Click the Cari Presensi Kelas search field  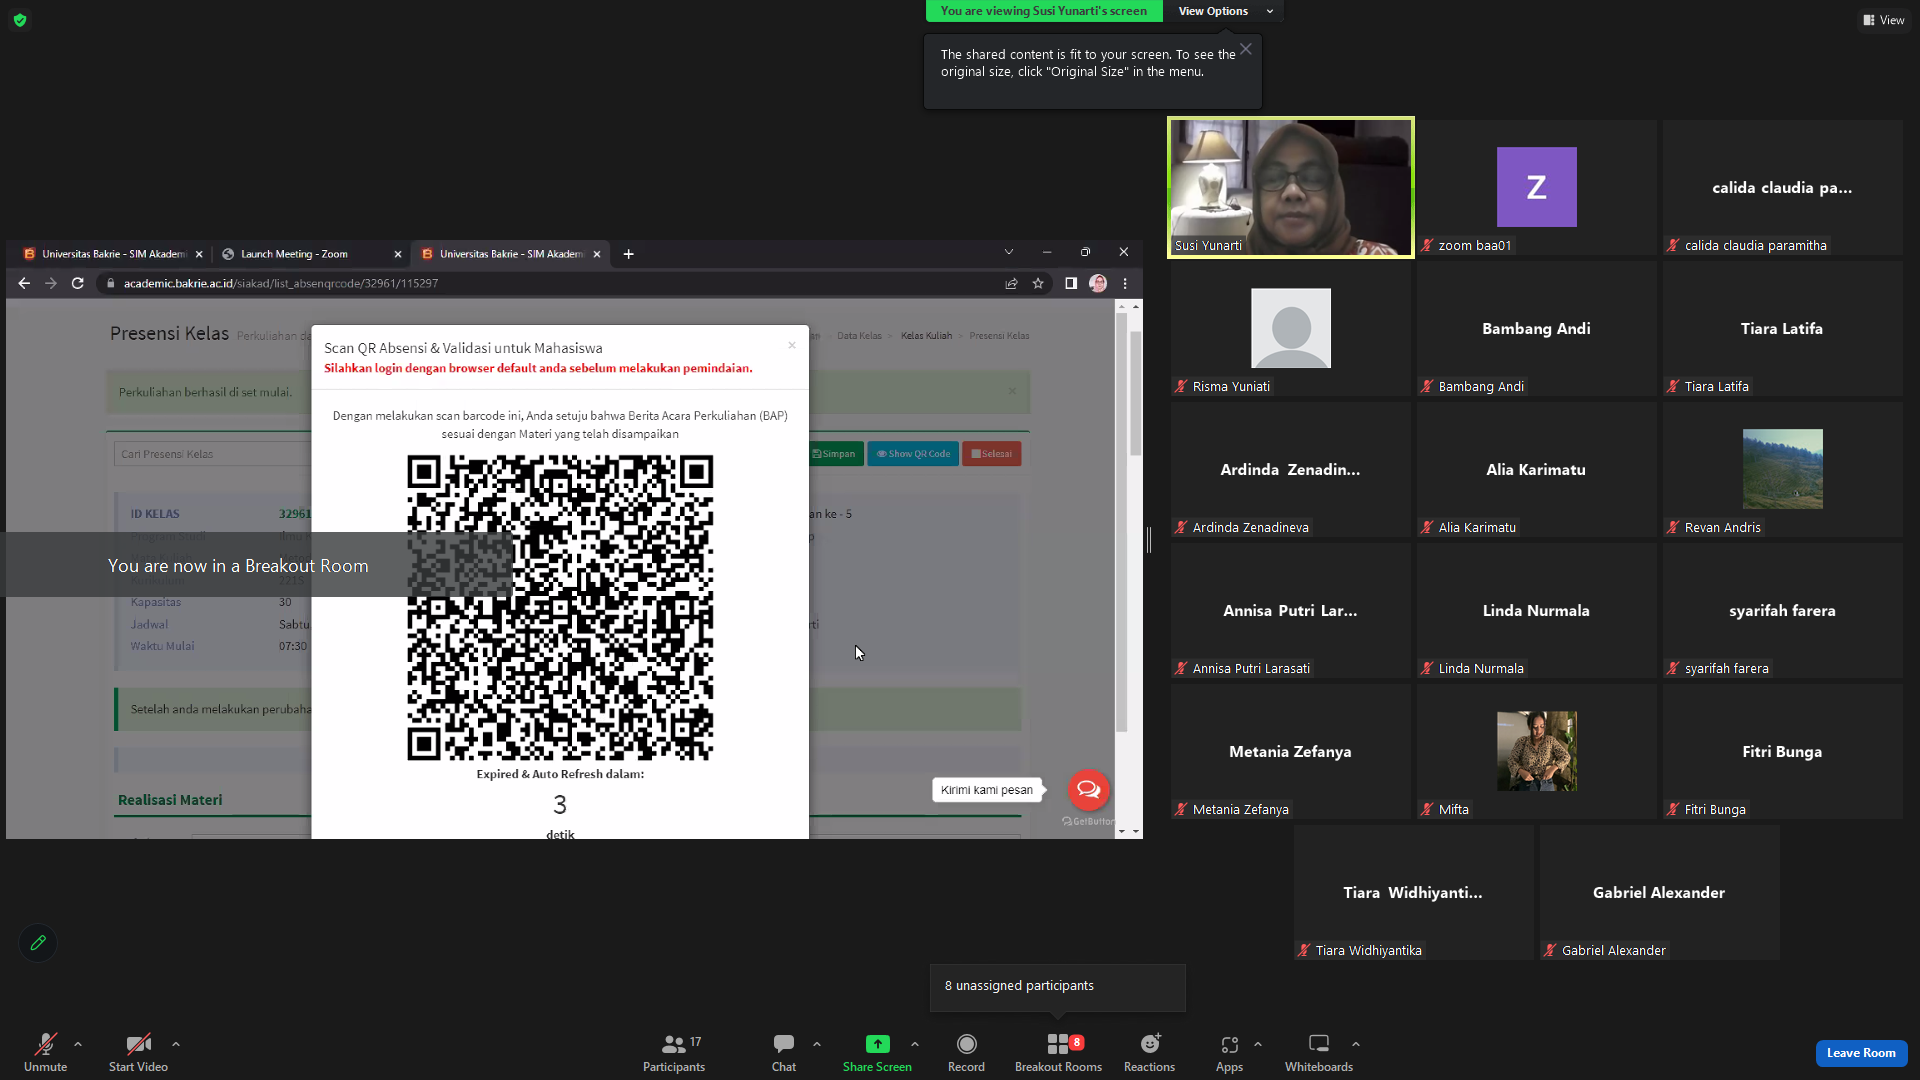coord(213,454)
